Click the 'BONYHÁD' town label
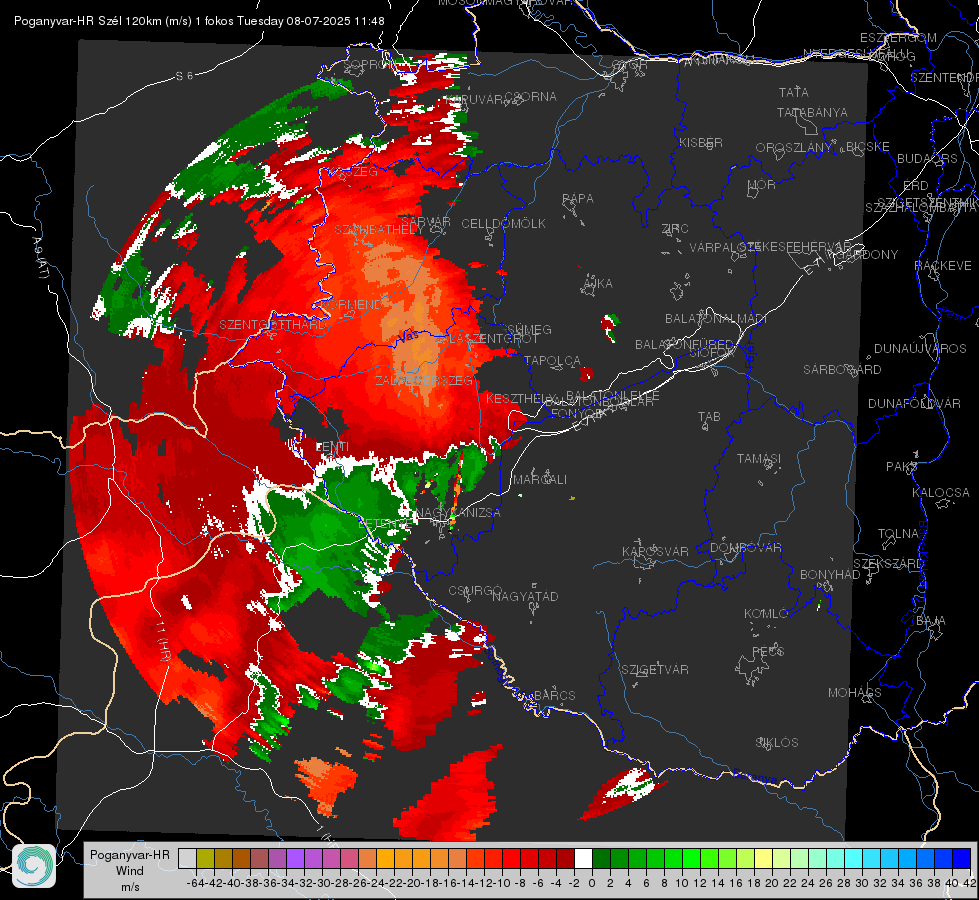The width and height of the screenshot is (979, 900). pyautogui.click(x=830, y=575)
